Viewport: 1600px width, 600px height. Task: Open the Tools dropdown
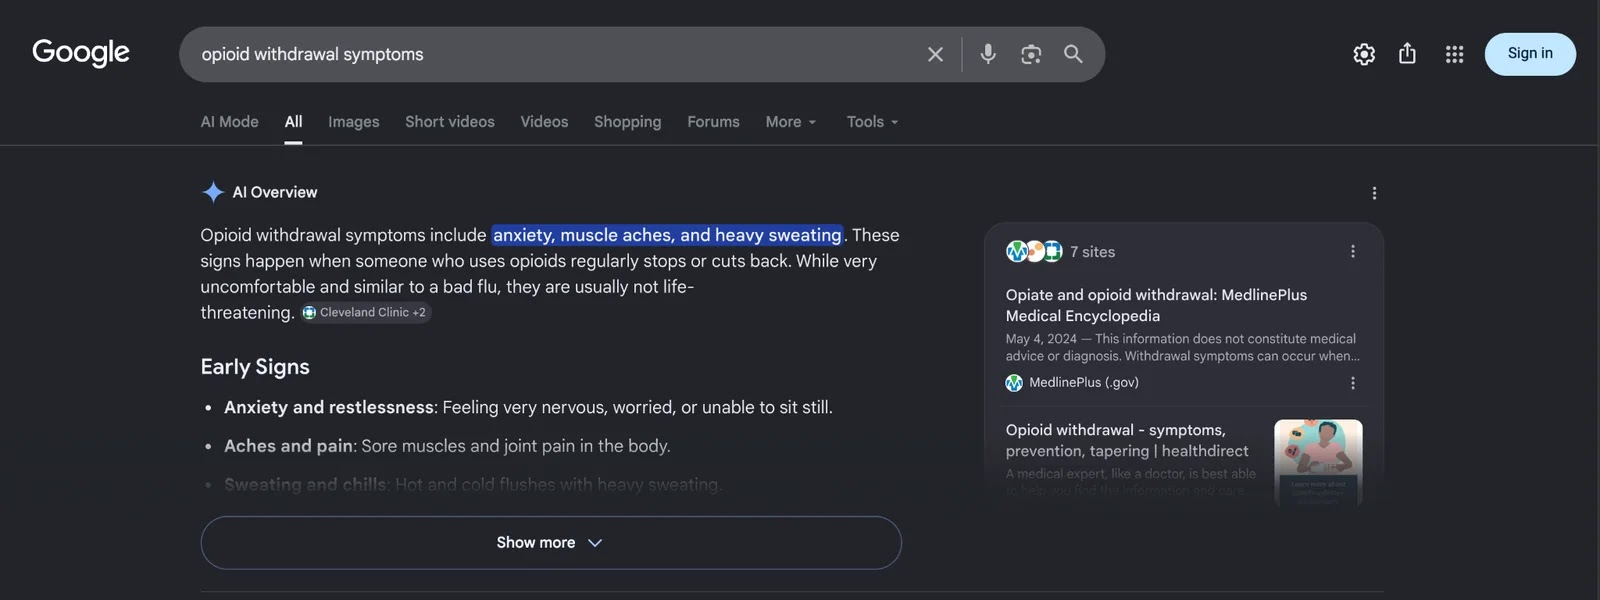point(872,122)
